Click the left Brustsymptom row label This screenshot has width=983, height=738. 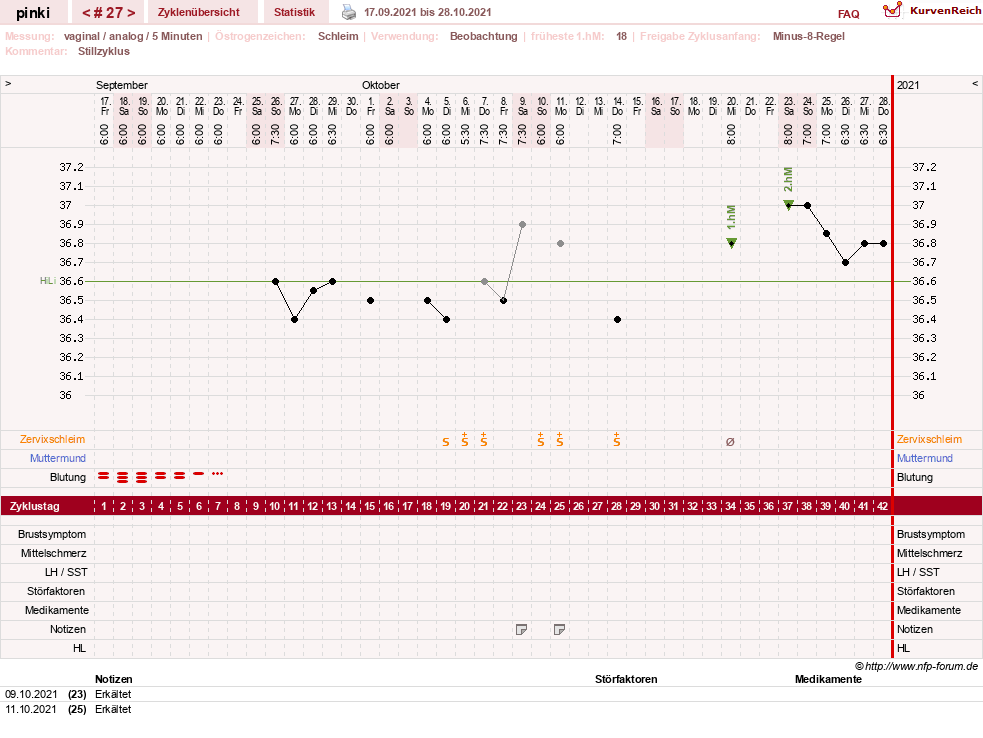pyautogui.click(x=52, y=534)
